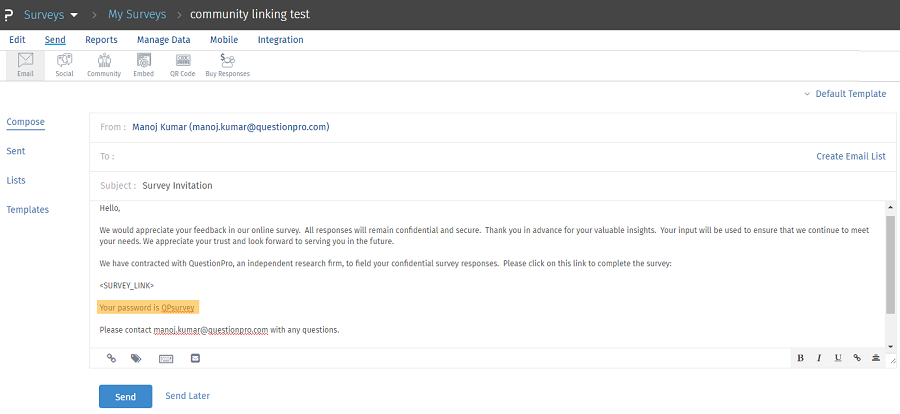This screenshot has height=414, width=900.
Task: Open the Embed survey option
Action: coord(143,65)
